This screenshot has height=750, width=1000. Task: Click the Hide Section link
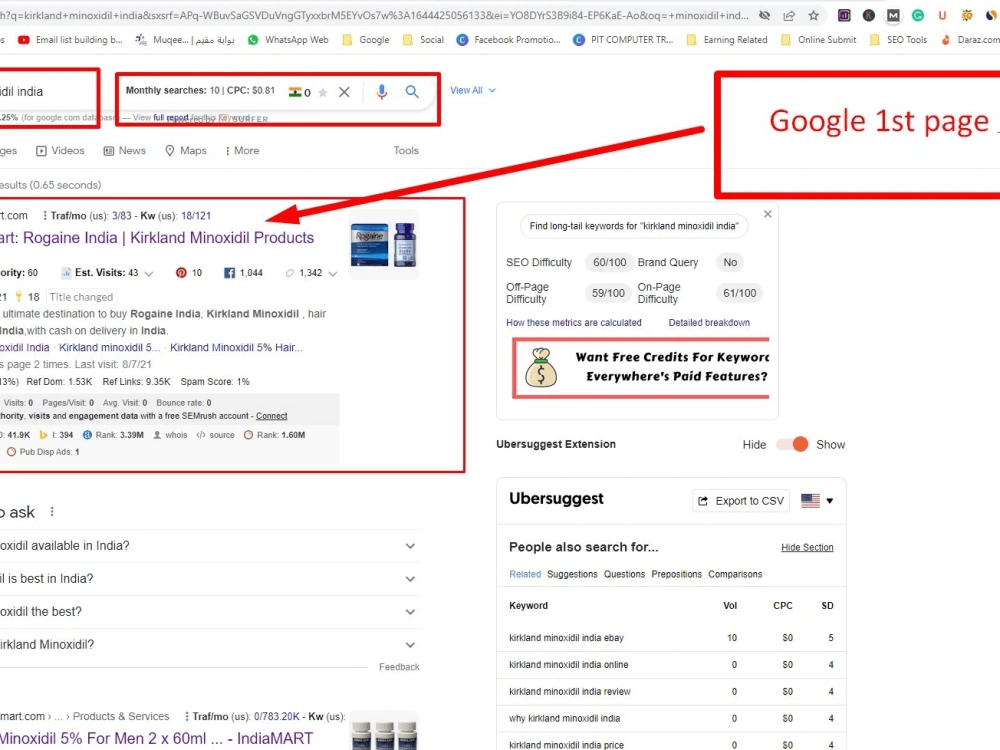[807, 547]
